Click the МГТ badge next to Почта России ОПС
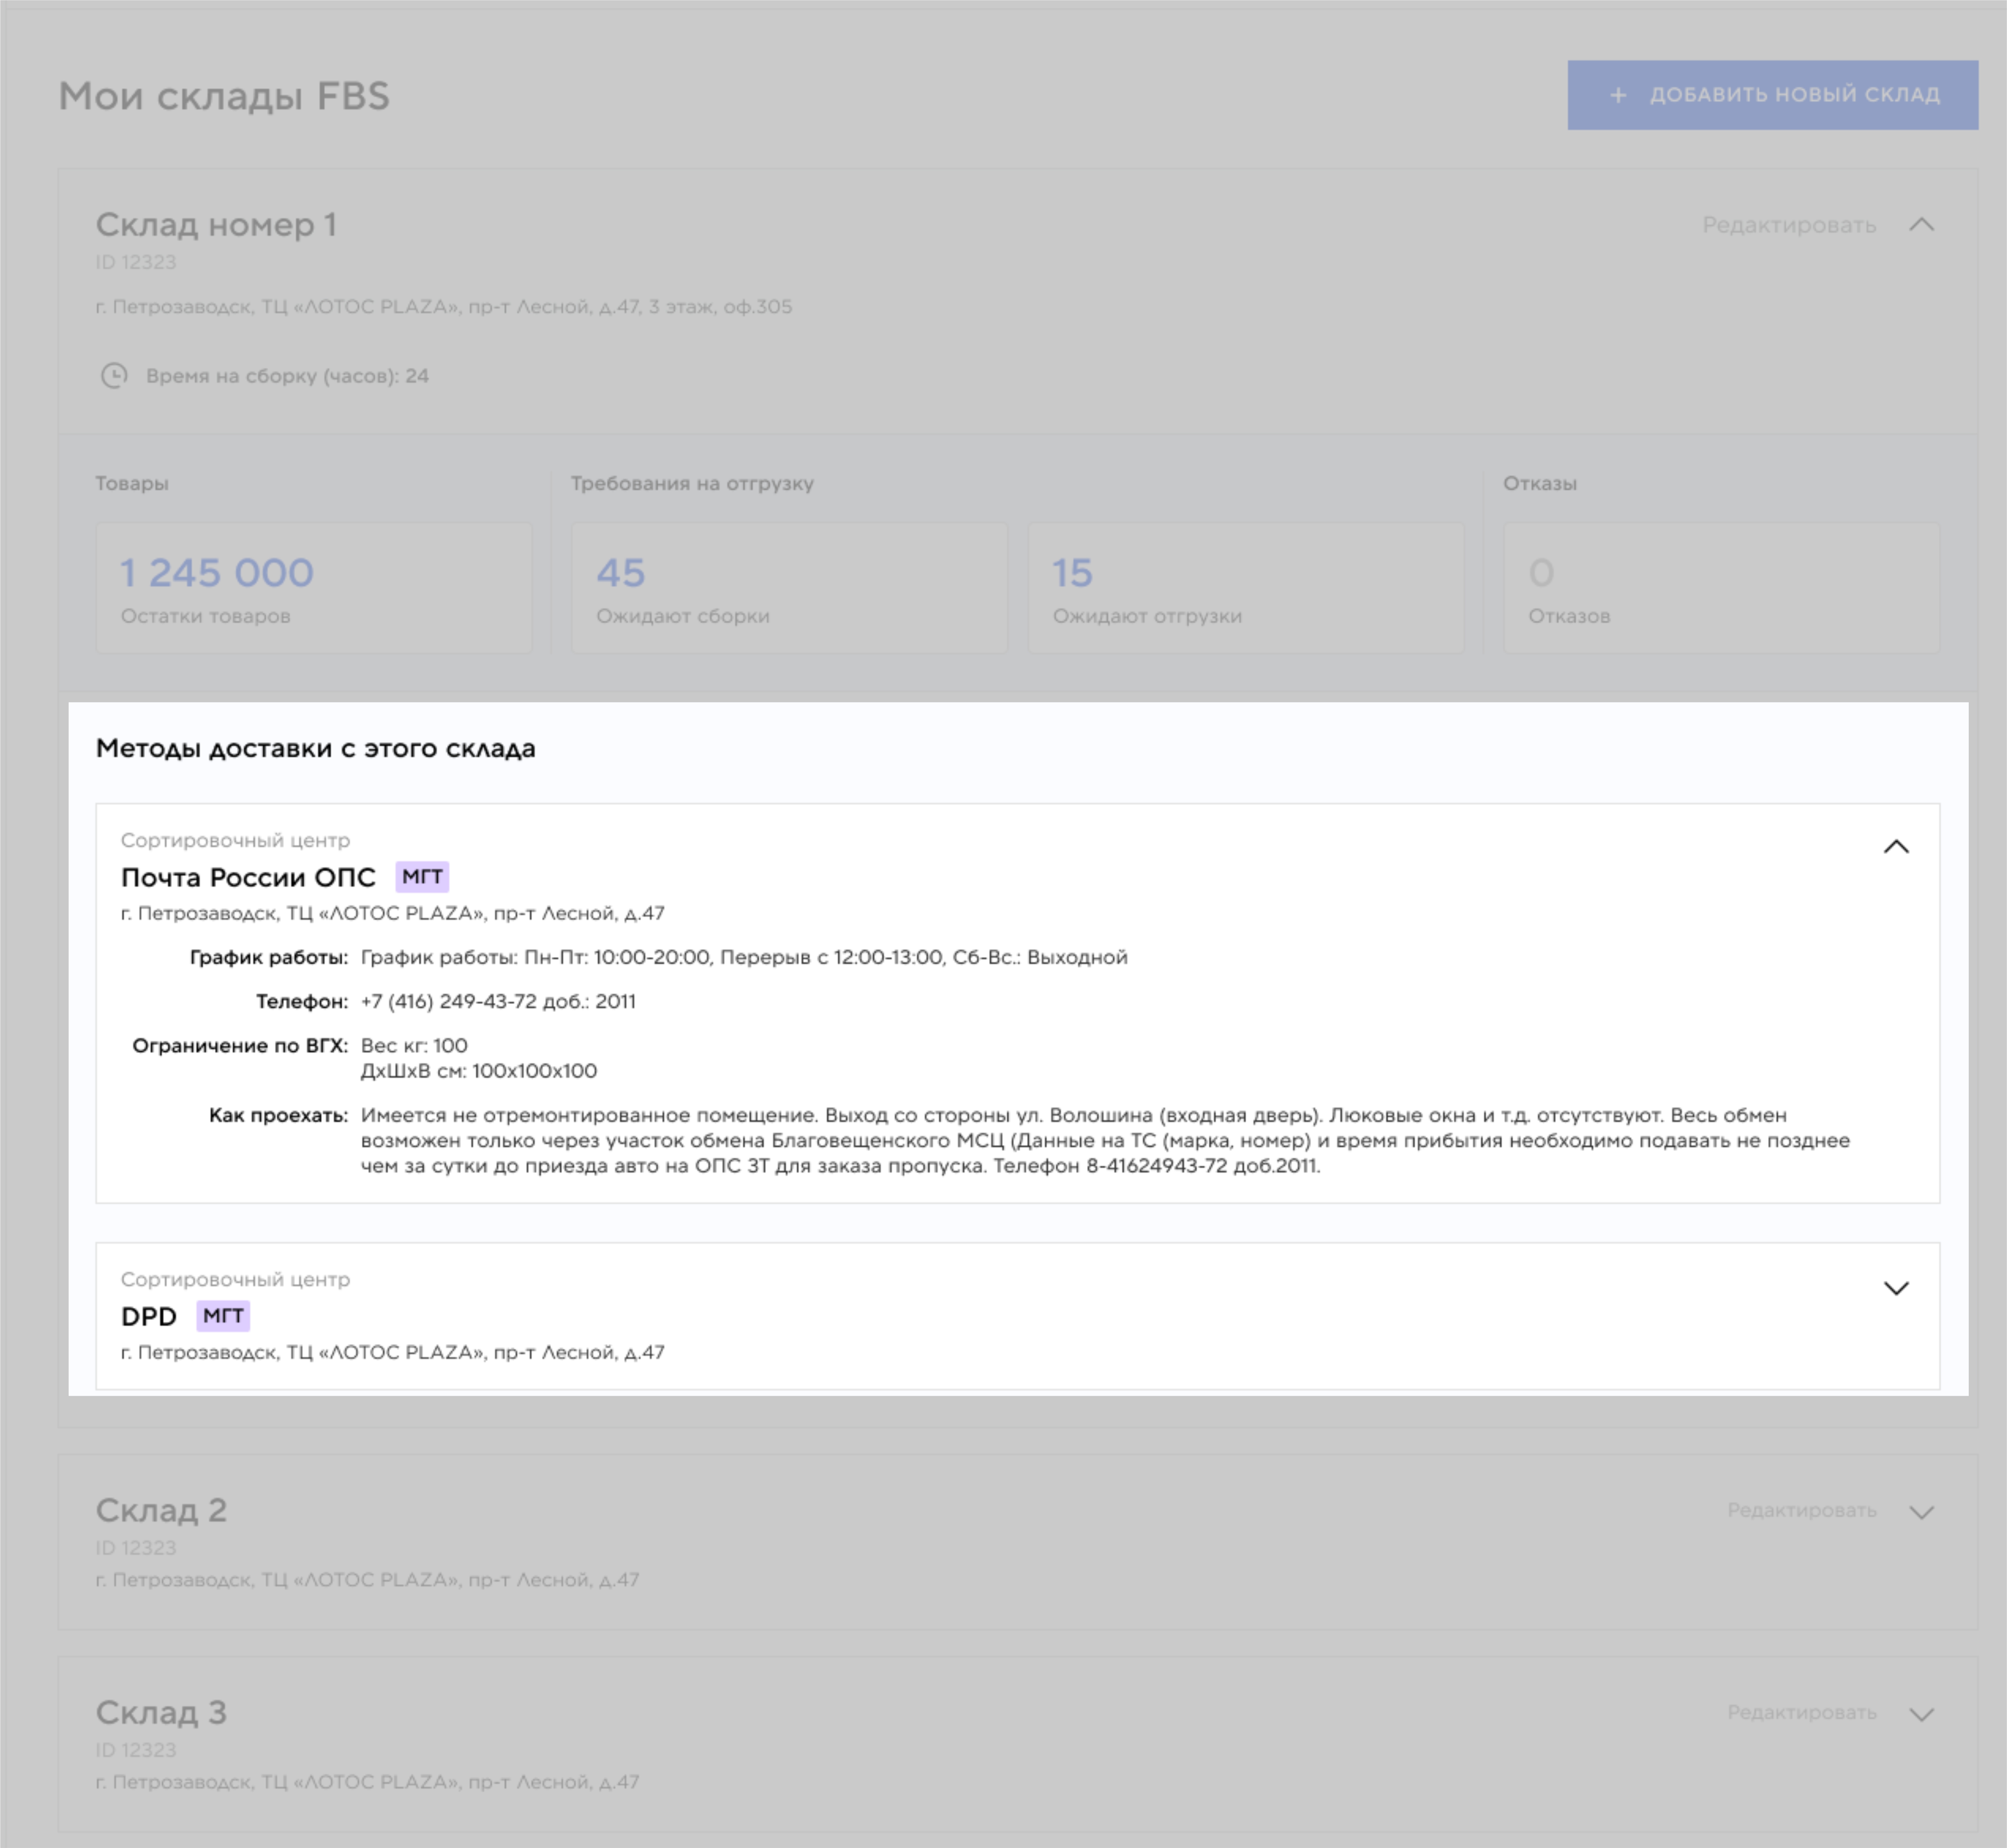The height and width of the screenshot is (1848, 2007). (422, 877)
